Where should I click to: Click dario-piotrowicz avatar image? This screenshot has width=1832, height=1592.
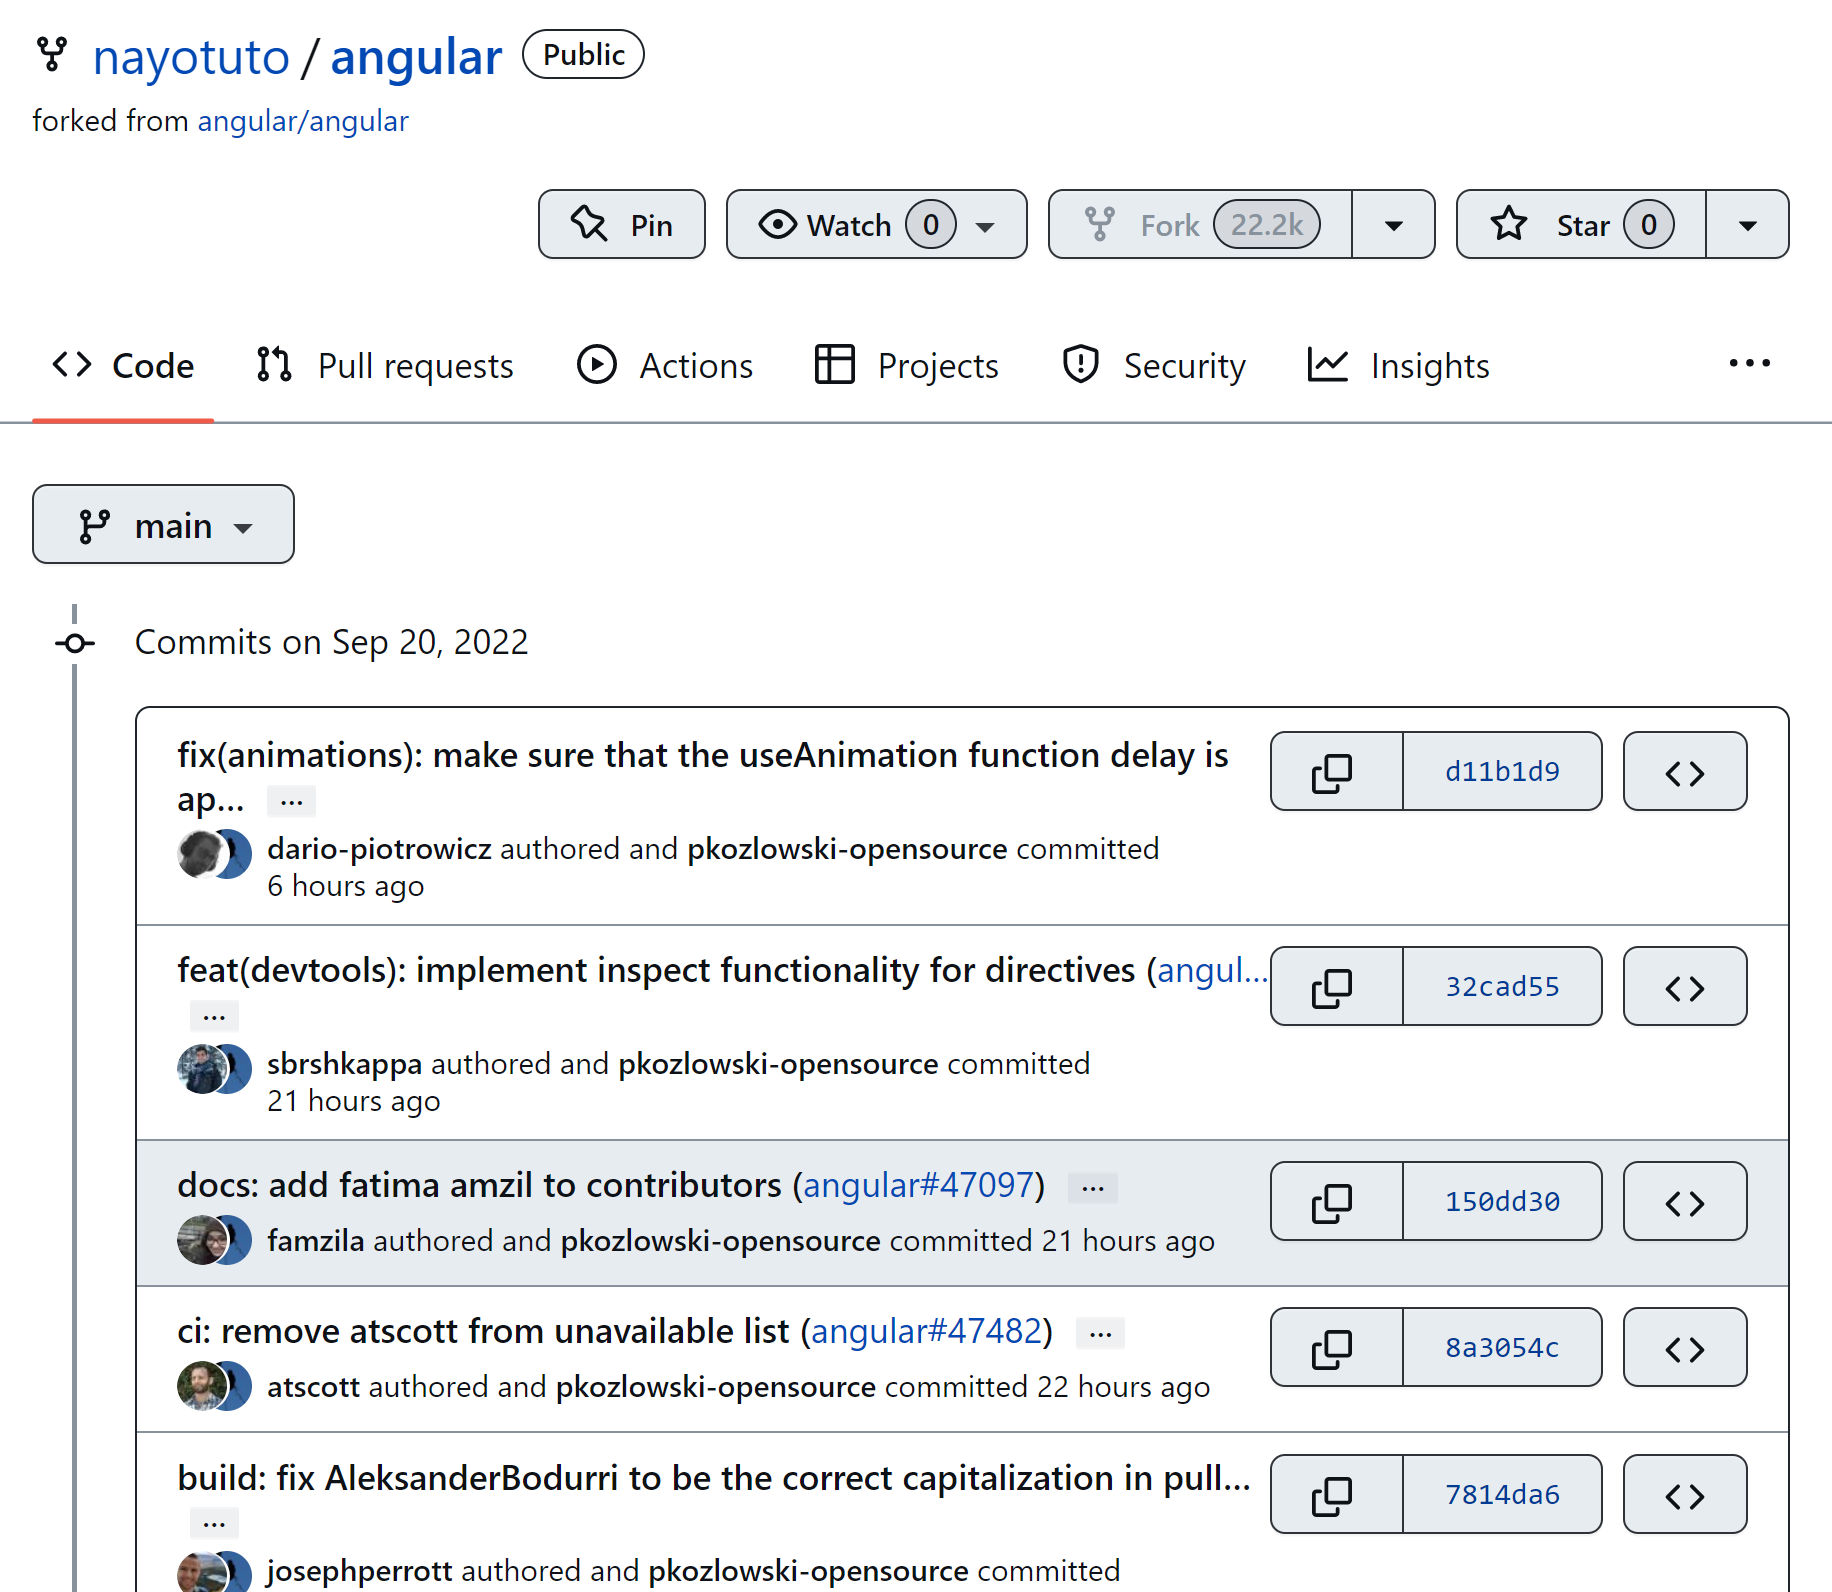point(201,855)
